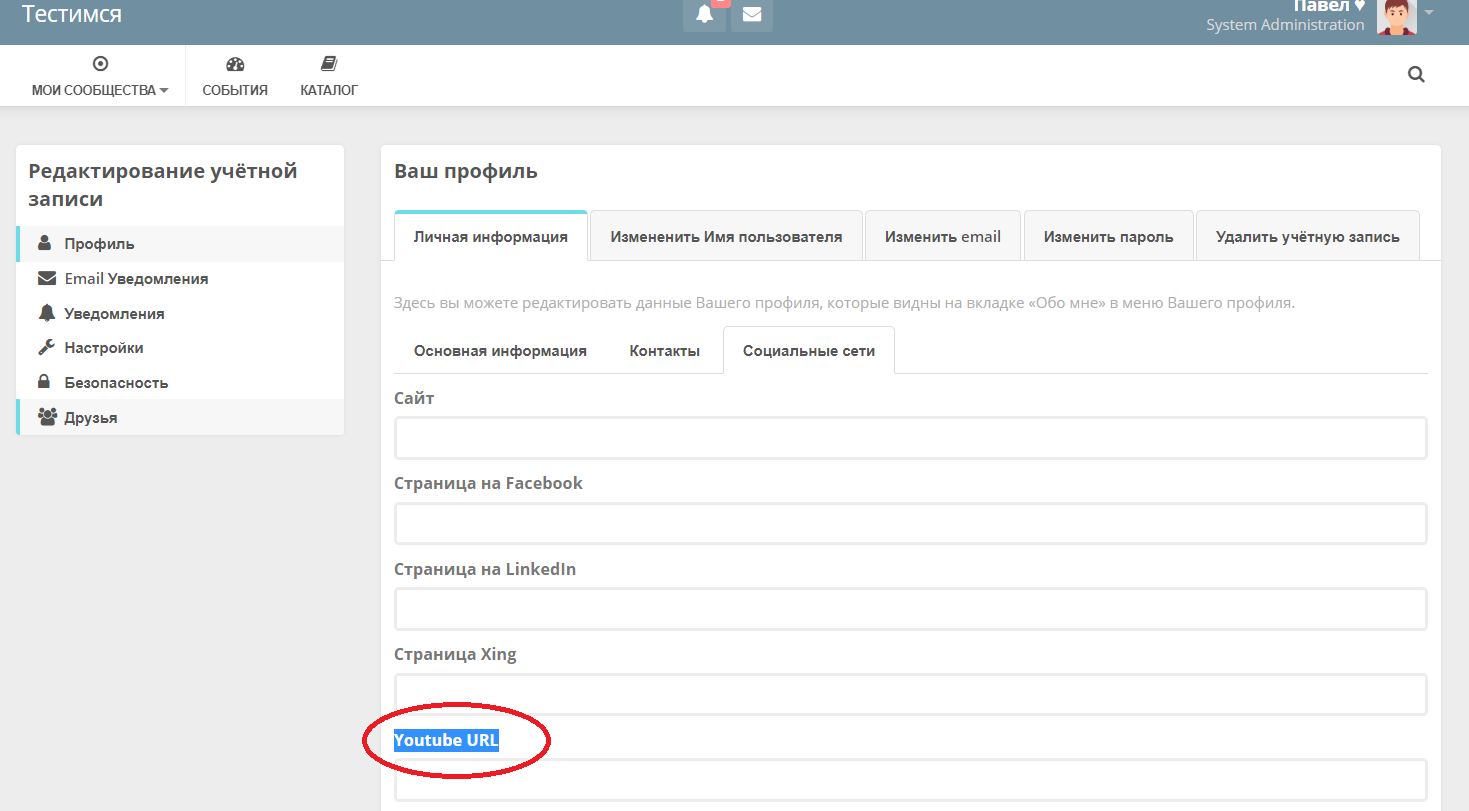Open СОБЫТИЯ in the top navigation
The height and width of the screenshot is (811, 1469).
pyautogui.click(x=235, y=90)
